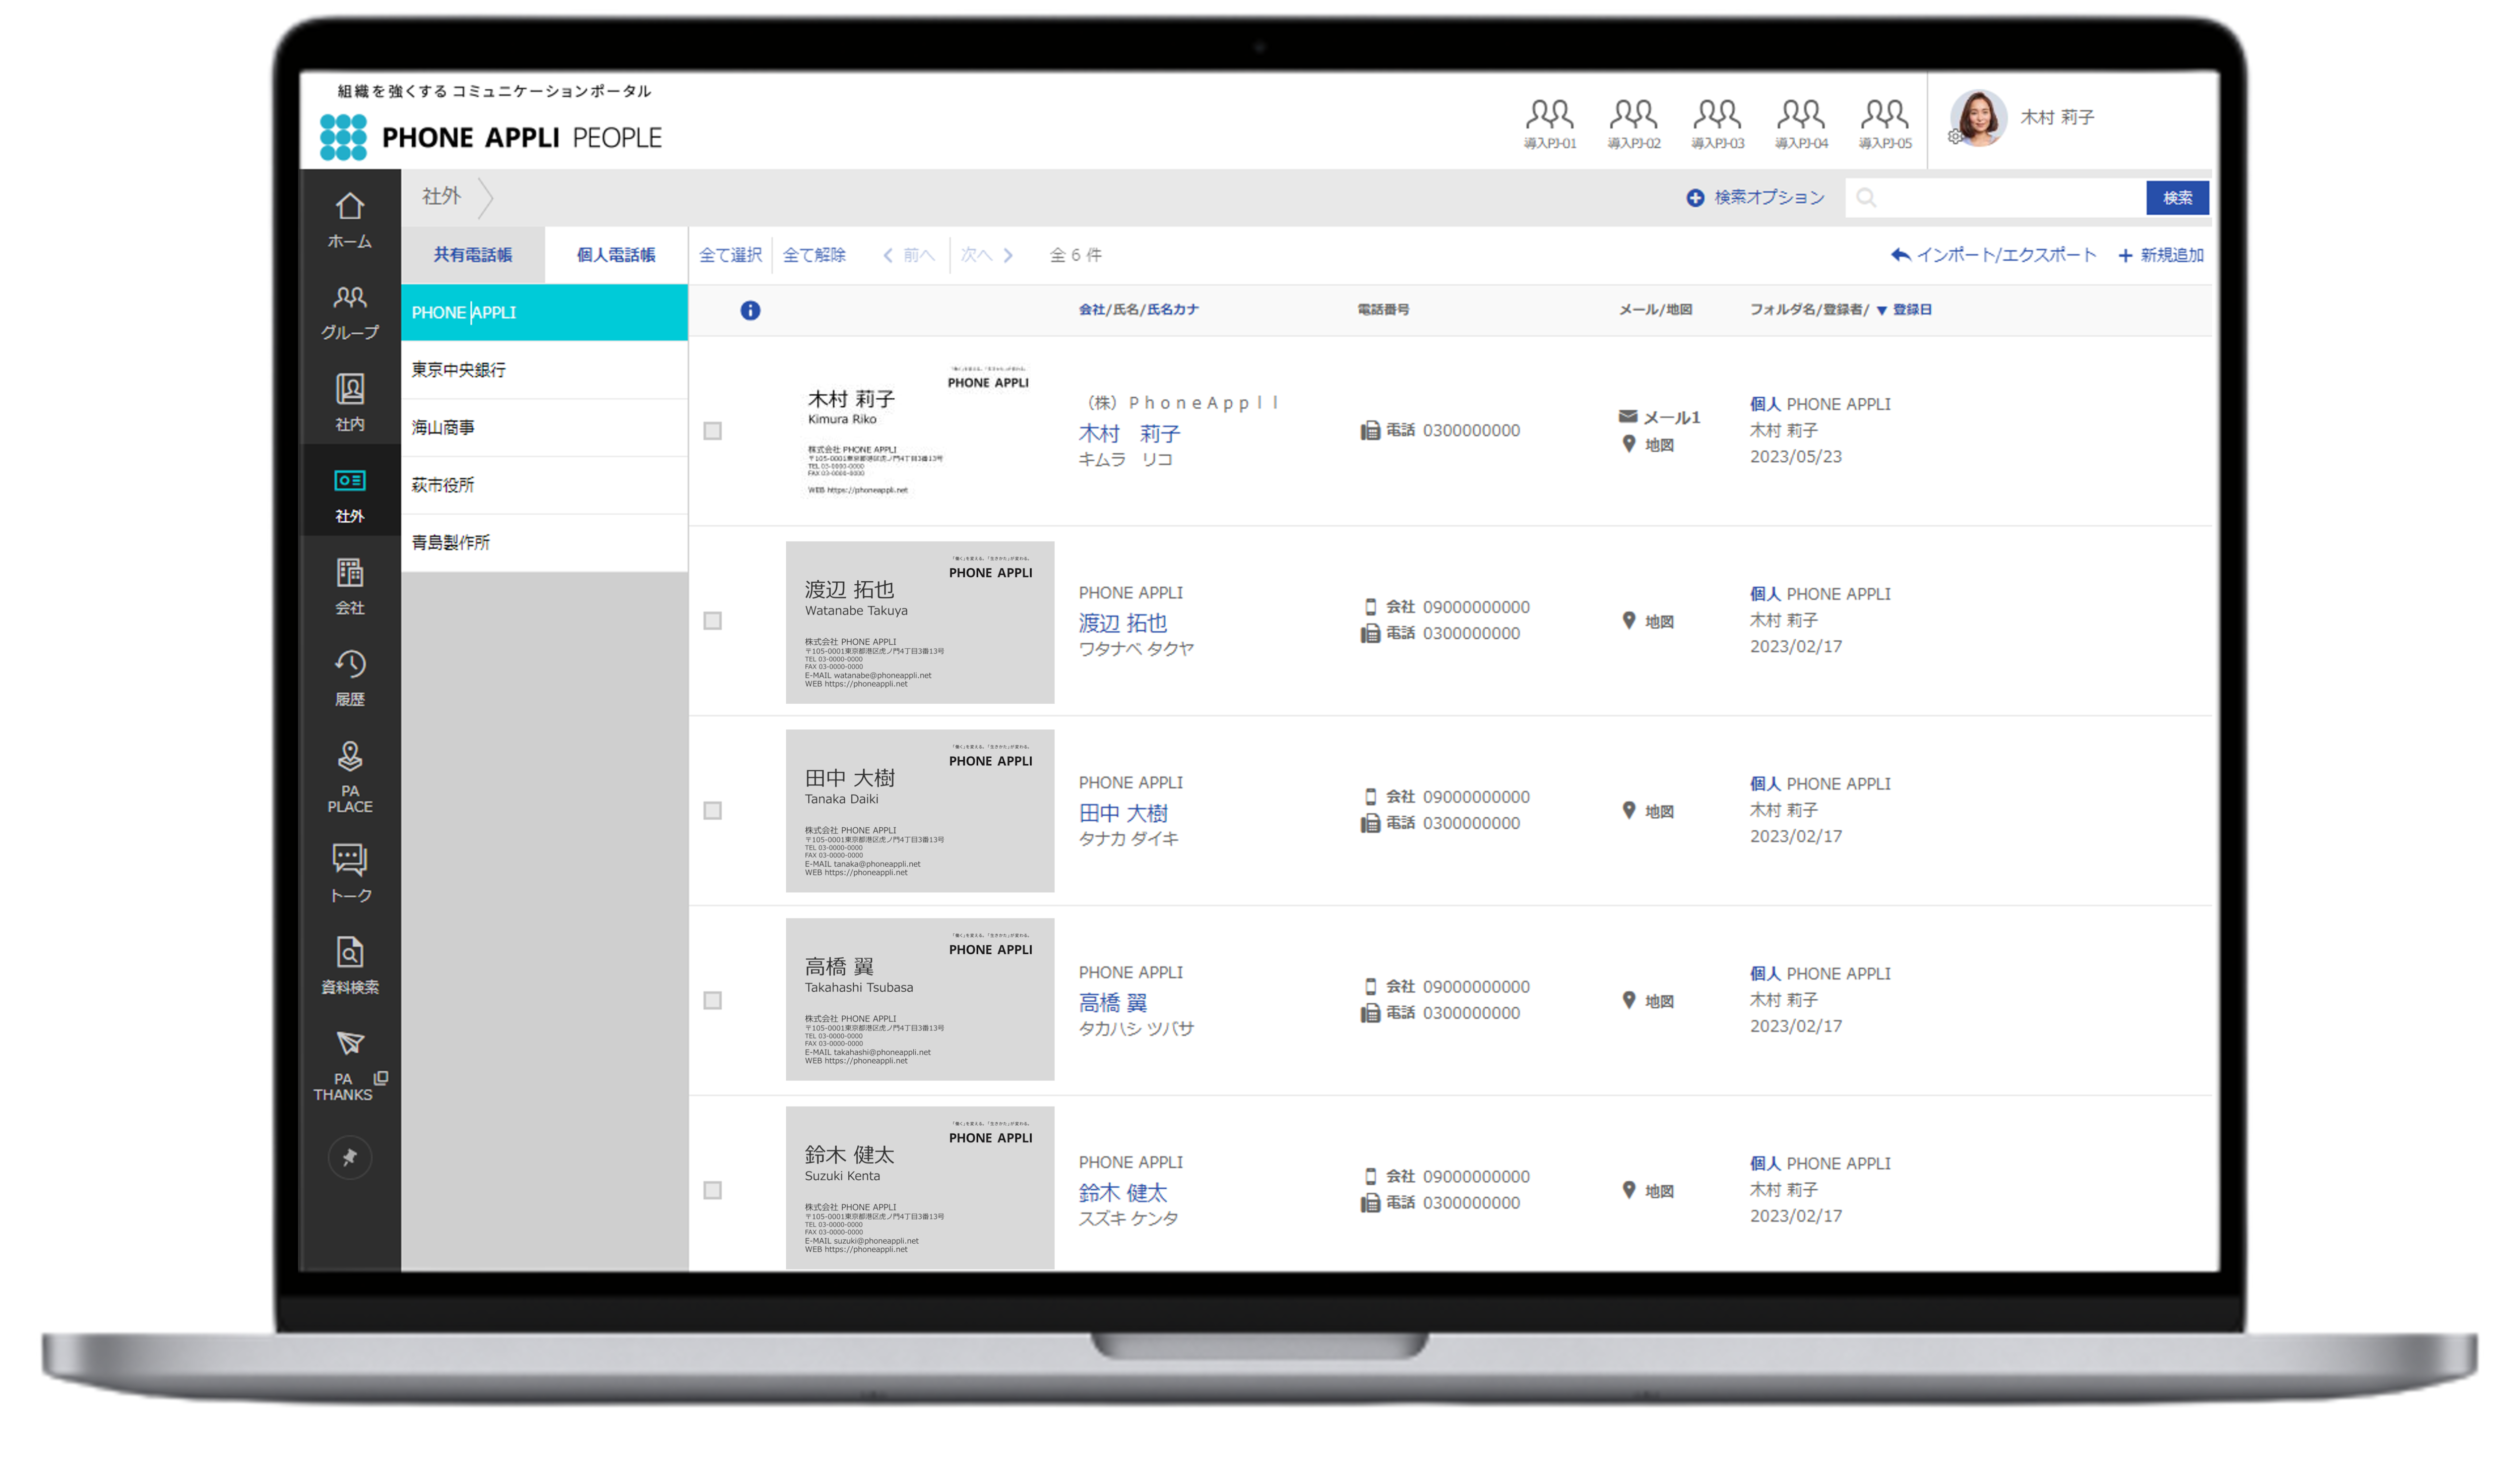Click the blue info icon in header row
2520x1460 pixels.
pos(750,310)
